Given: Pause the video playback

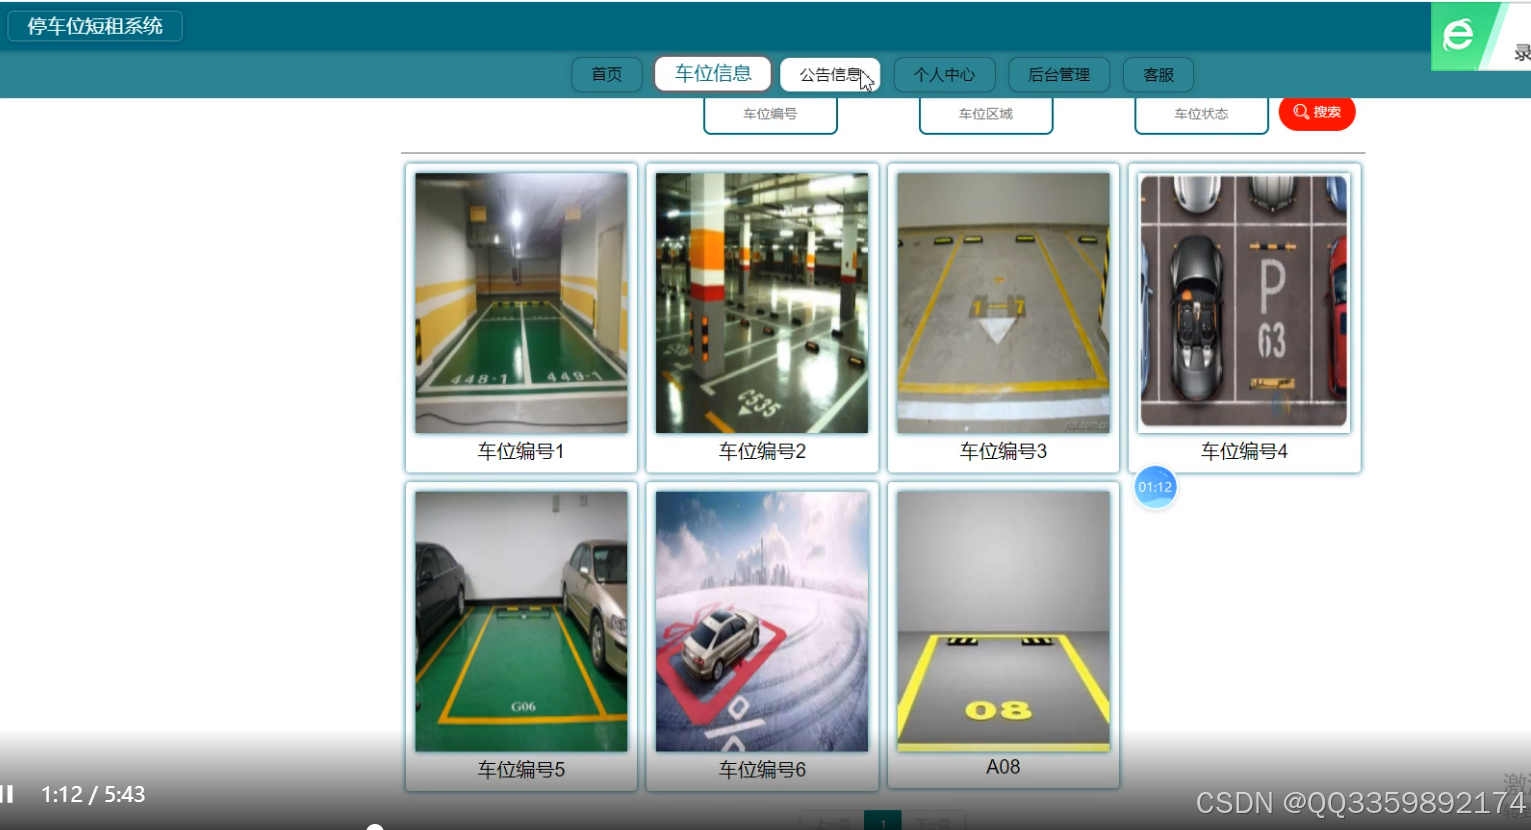Looking at the screenshot, I should (7, 794).
